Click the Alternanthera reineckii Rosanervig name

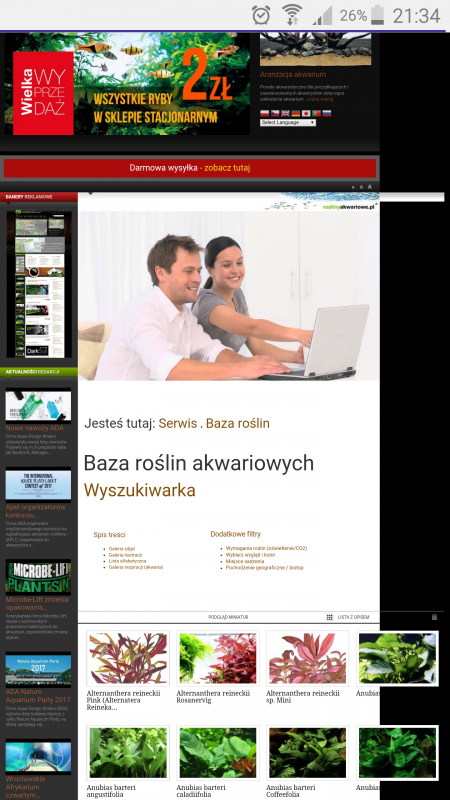(x=213, y=696)
